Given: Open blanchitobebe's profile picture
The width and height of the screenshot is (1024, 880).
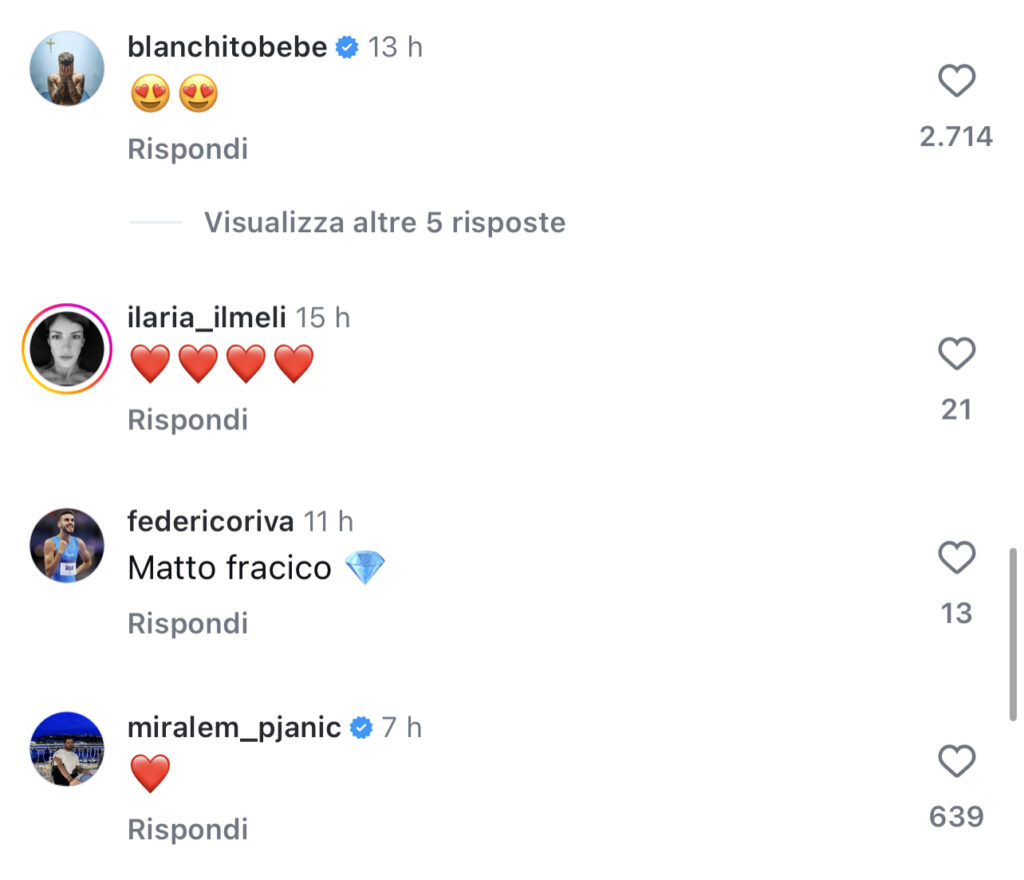Looking at the screenshot, I should (67, 68).
